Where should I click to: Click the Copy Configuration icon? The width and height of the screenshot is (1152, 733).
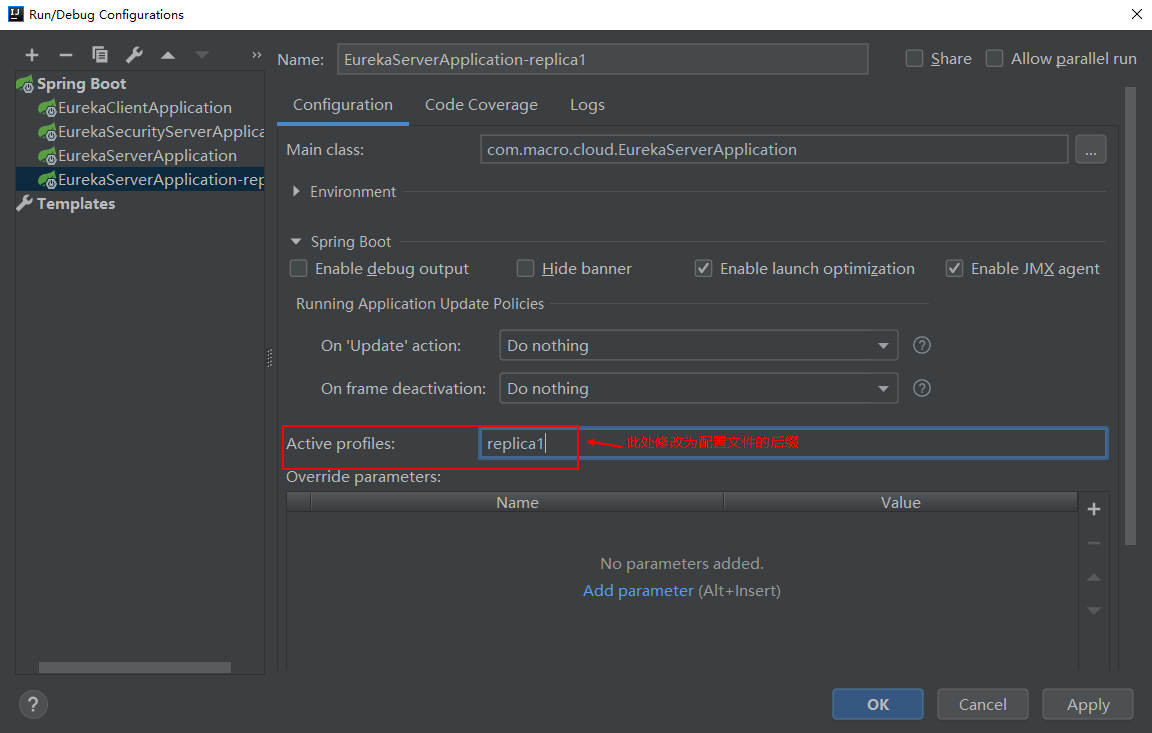[x=100, y=55]
